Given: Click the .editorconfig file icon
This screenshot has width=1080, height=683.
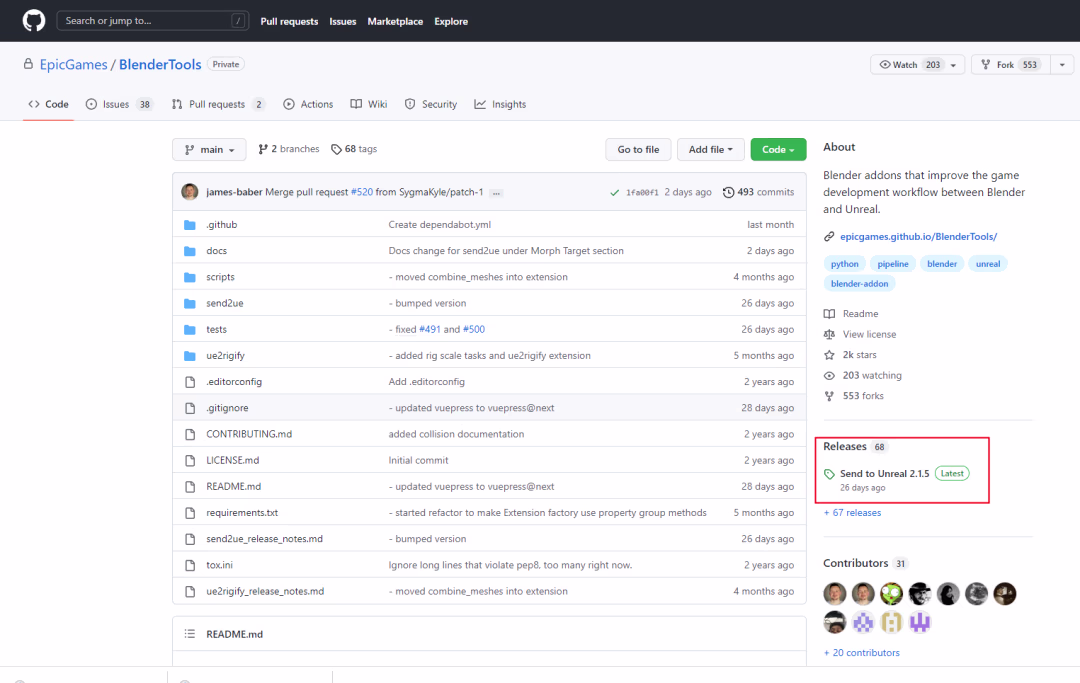Looking at the screenshot, I should coord(190,382).
